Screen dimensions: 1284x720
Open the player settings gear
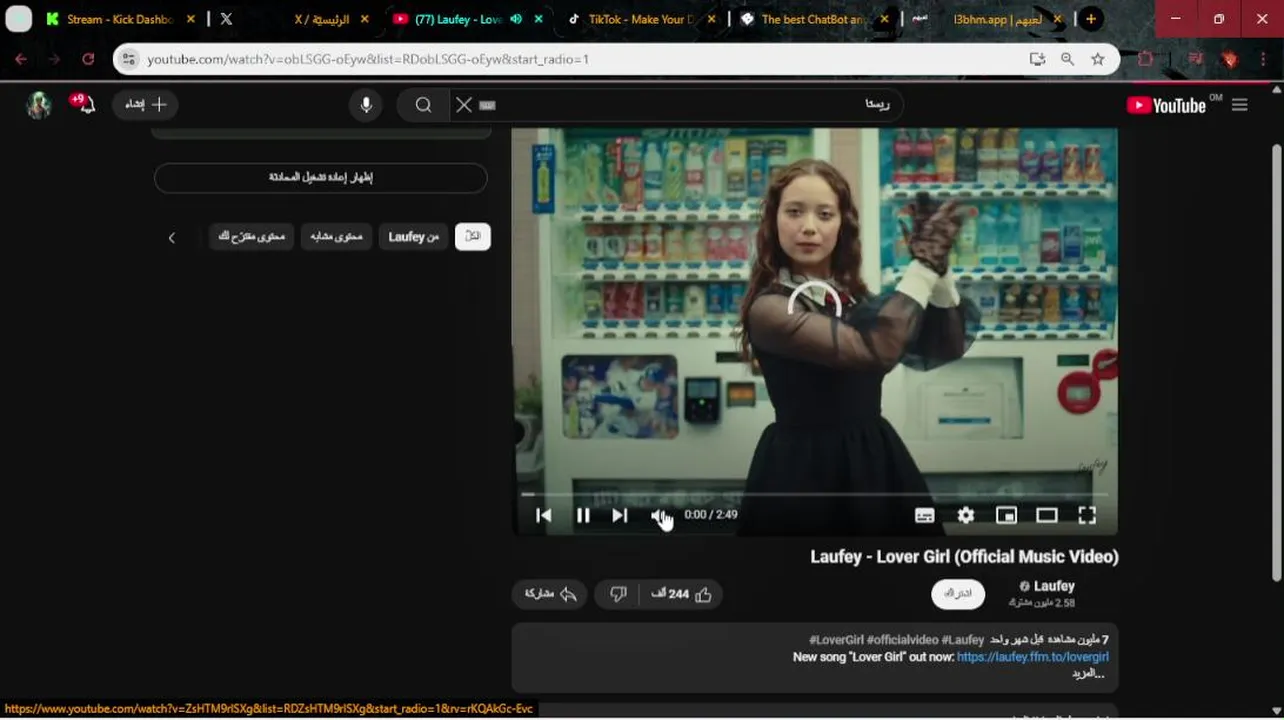click(x=965, y=515)
